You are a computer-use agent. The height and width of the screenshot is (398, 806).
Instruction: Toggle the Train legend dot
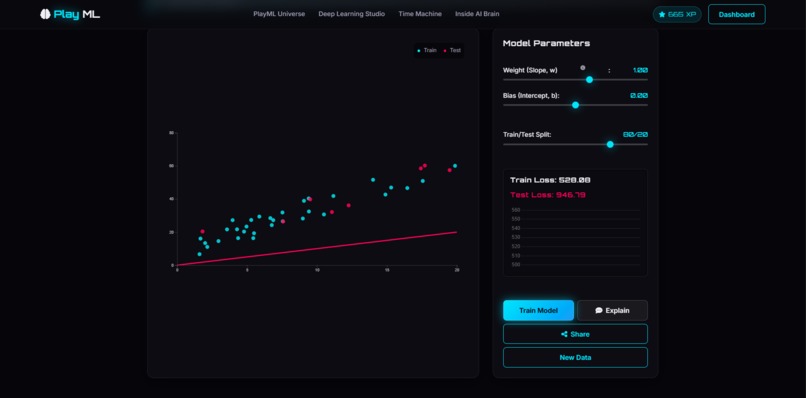pyautogui.click(x=419, y=50)
